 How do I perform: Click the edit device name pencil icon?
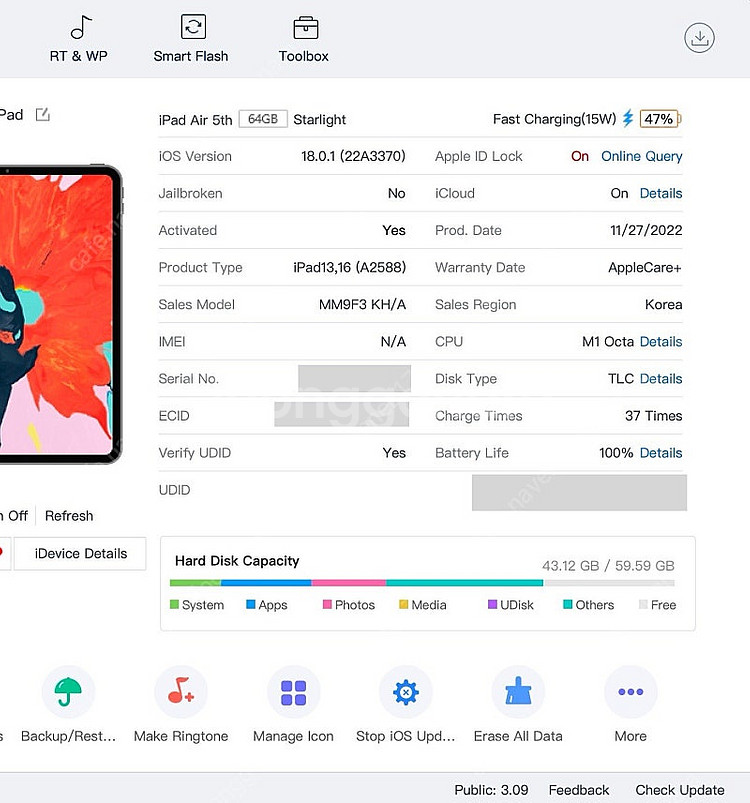tap(42, 114)
